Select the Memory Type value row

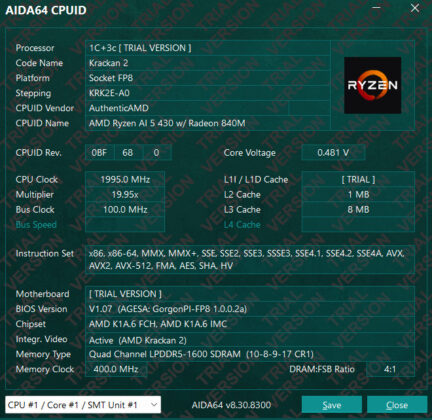click(250, 354)
